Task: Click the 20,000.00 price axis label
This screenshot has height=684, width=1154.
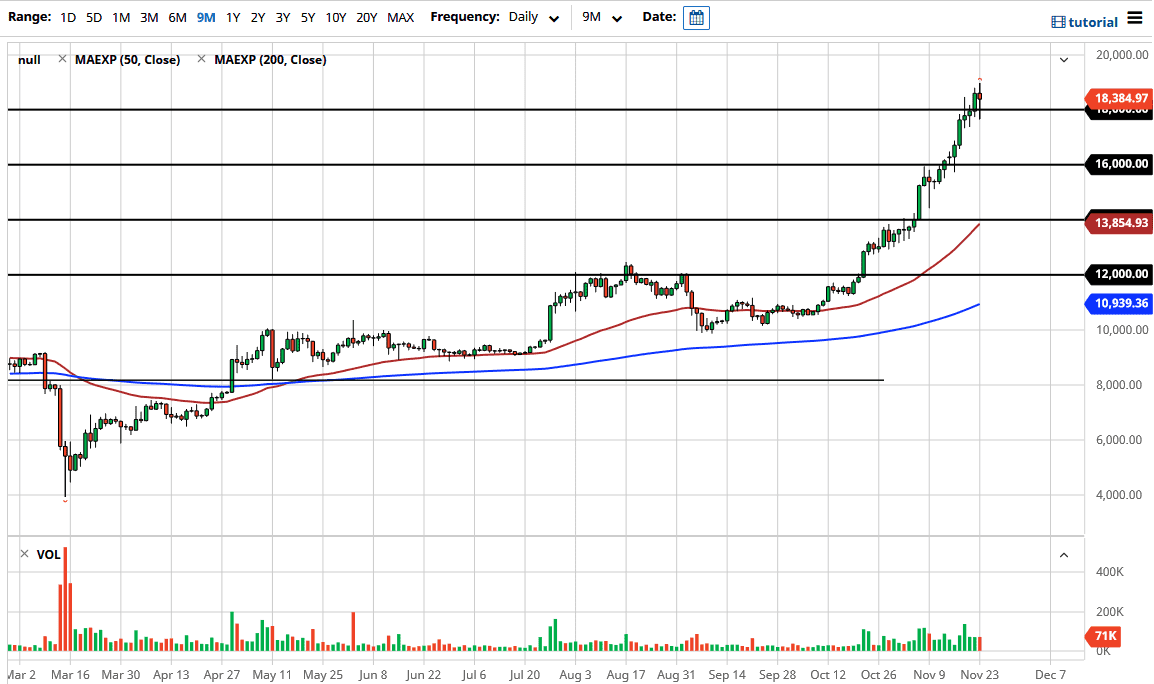Action: tap(1122, 54)
